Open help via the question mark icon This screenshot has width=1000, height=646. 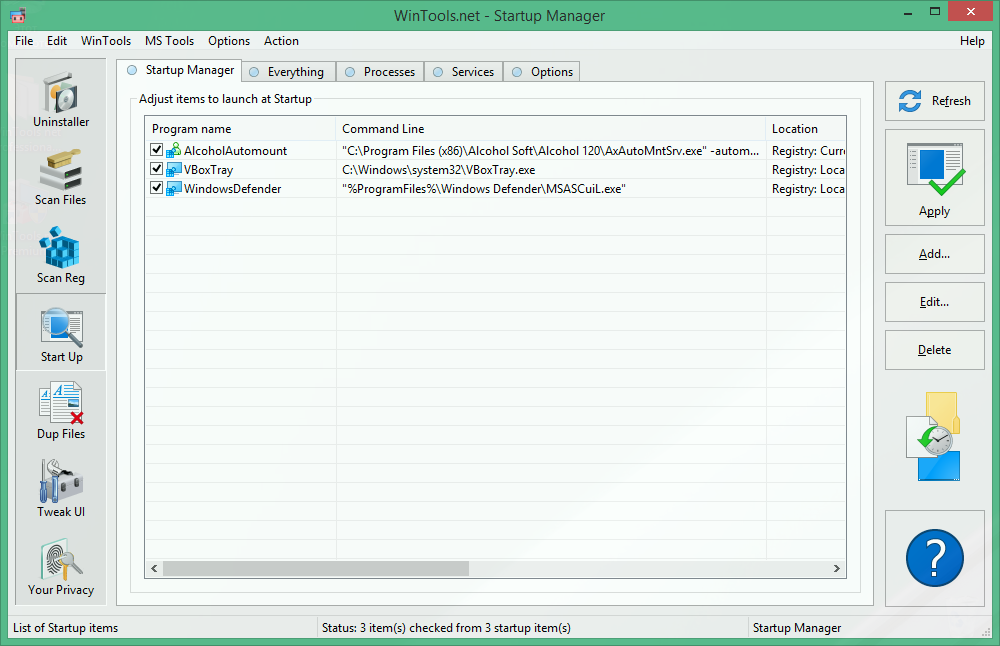pyautogui.click(x=934, y=557)
